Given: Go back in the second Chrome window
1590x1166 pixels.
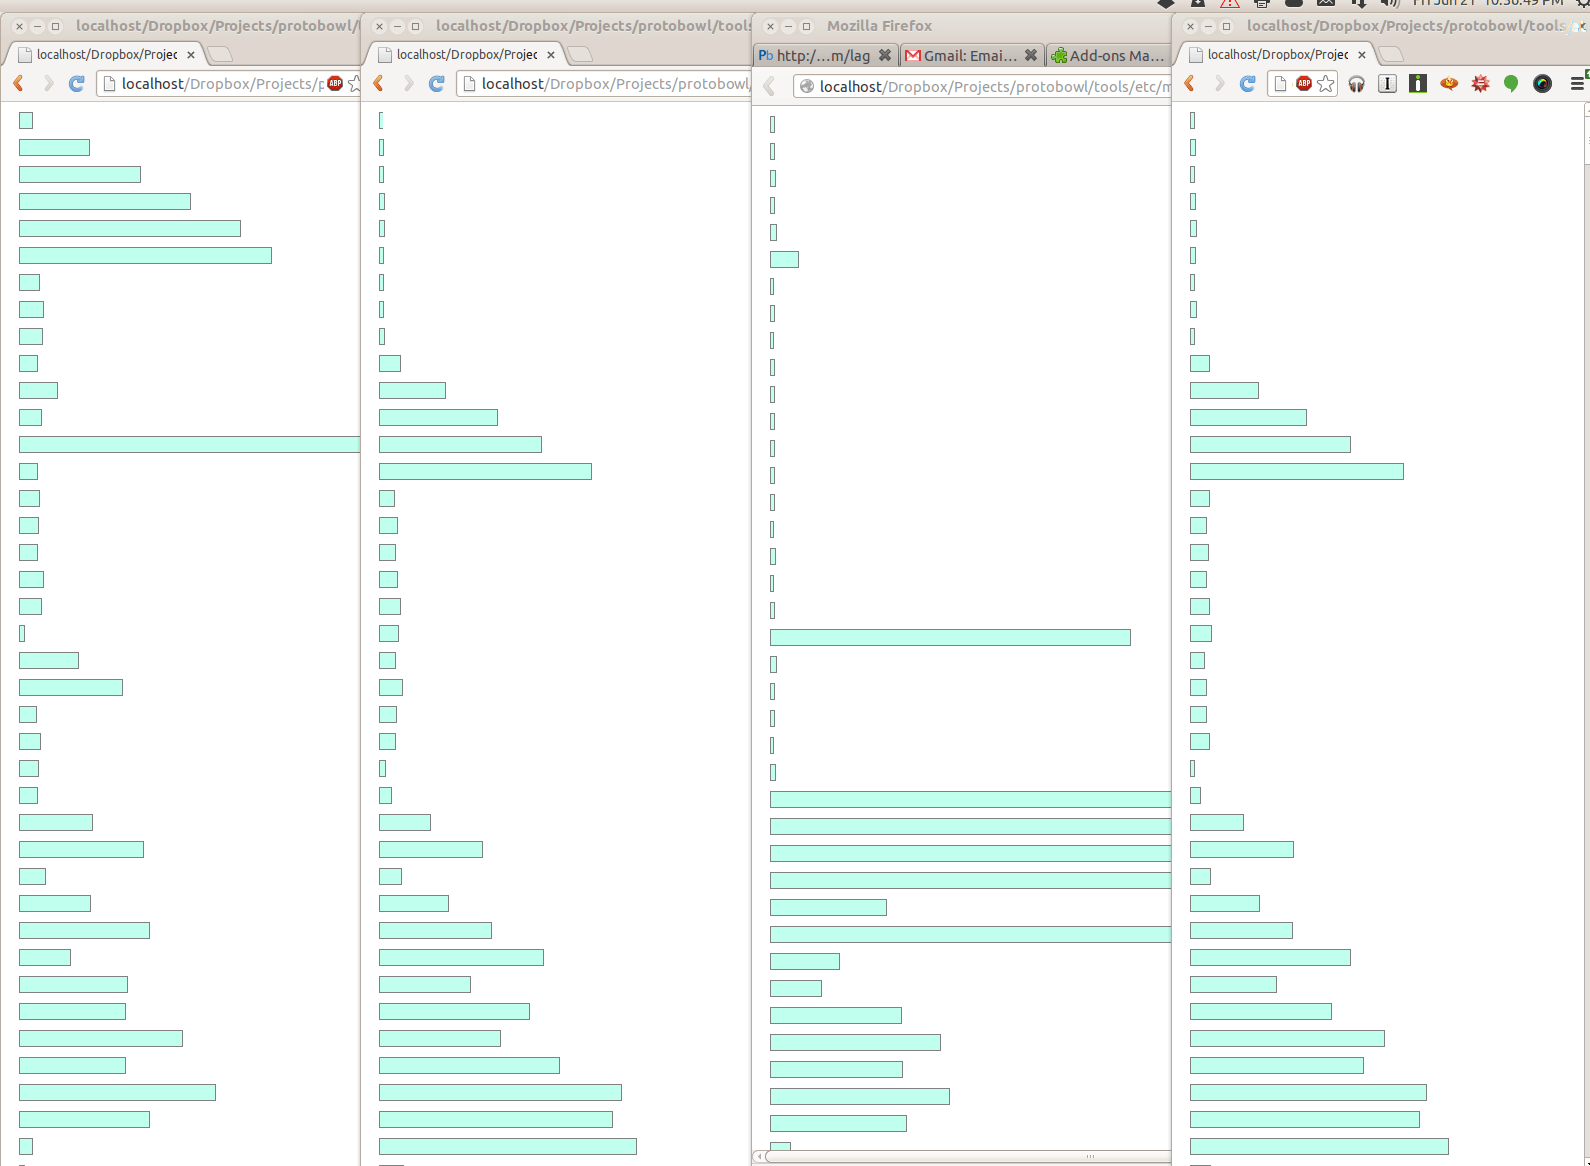Looking at the screenshot, I should [x=379, y=84].
